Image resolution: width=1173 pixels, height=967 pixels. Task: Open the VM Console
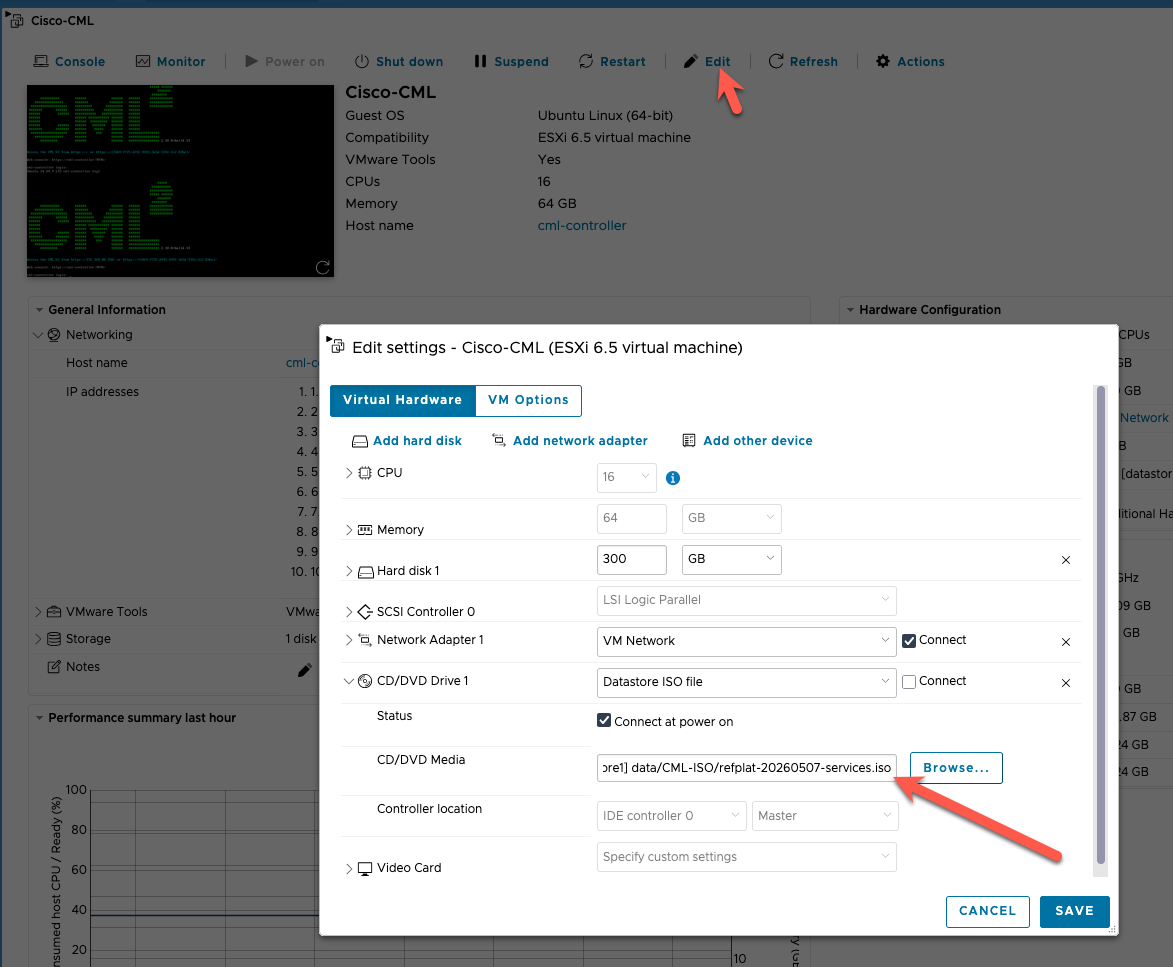pos(69,61)
